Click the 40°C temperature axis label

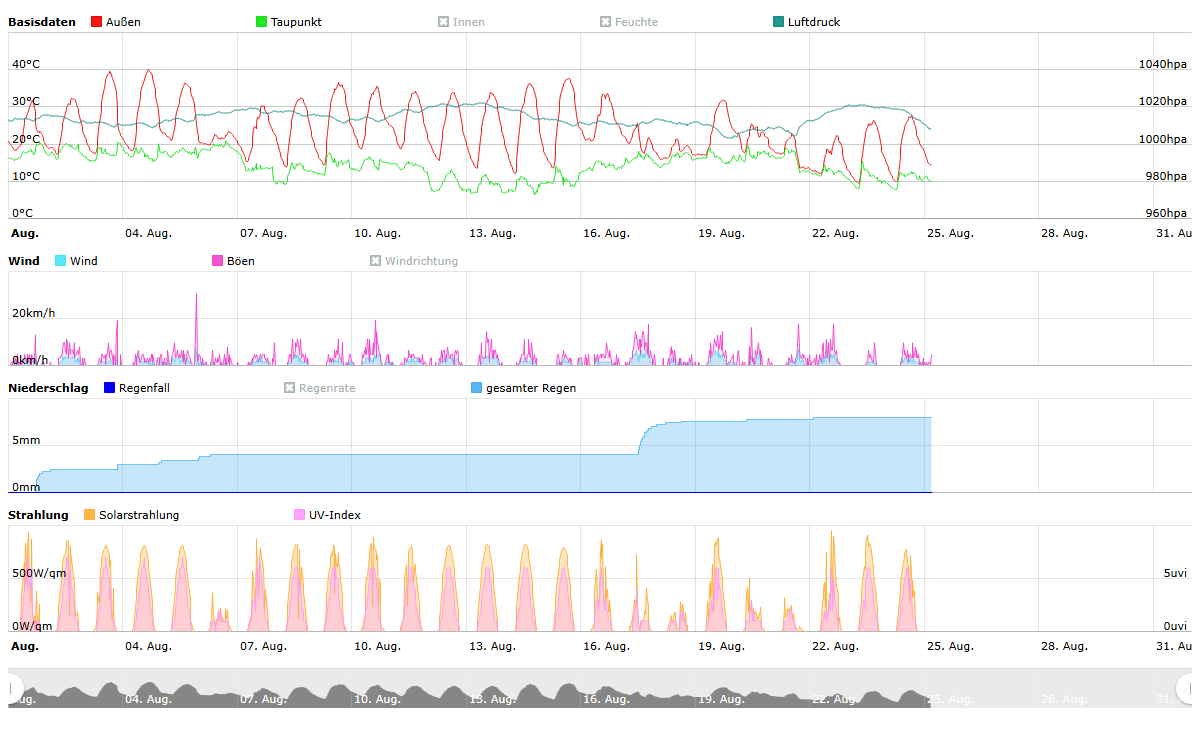click(x=26, y=64)
